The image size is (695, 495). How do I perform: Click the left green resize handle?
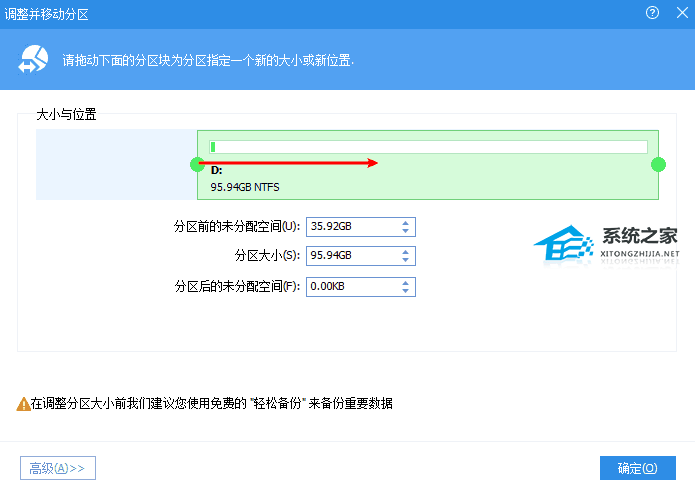(197, 164)
